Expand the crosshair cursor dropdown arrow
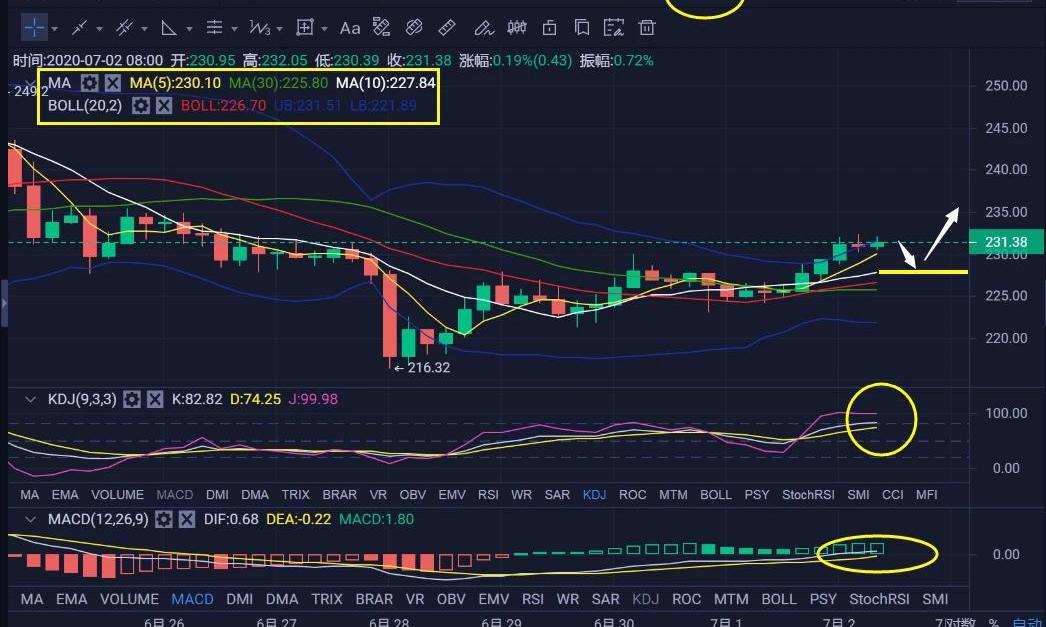 [54, 28]
